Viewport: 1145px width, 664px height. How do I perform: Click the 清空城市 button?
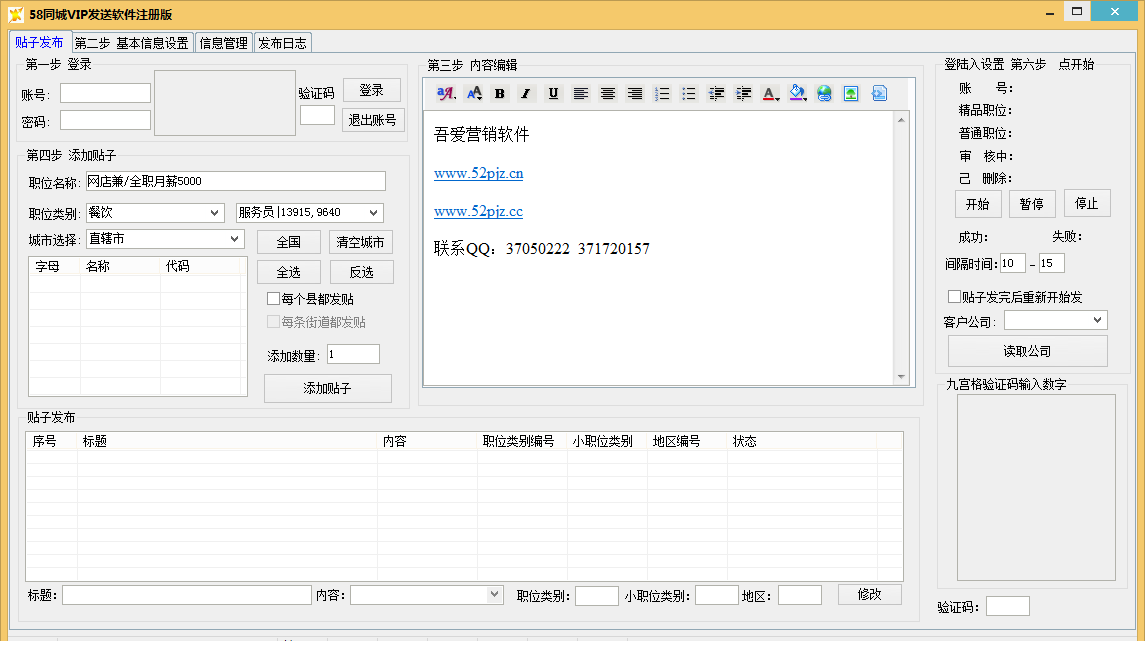point(361,242)
